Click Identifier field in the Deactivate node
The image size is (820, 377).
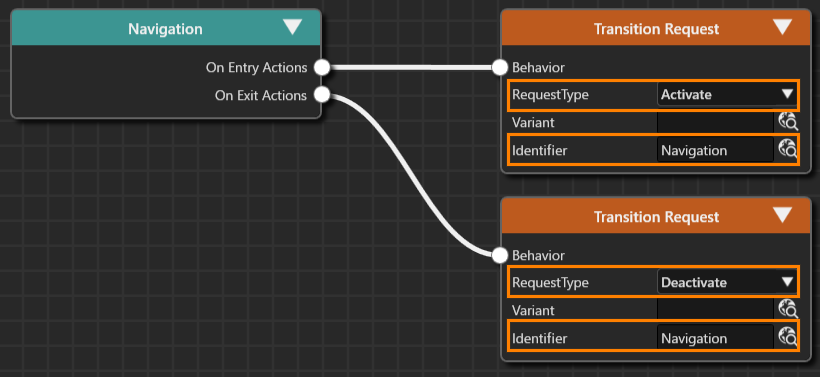tap(715, 338)
